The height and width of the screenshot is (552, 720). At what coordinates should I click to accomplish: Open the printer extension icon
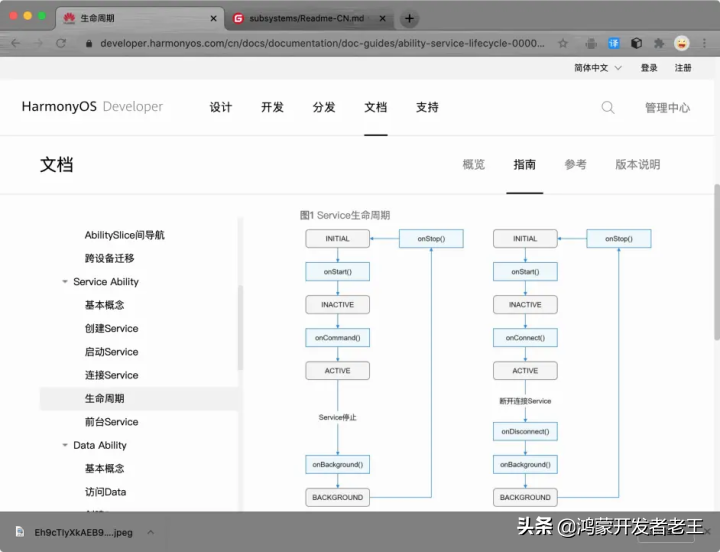pyautogui.click(x=591, y=44)
